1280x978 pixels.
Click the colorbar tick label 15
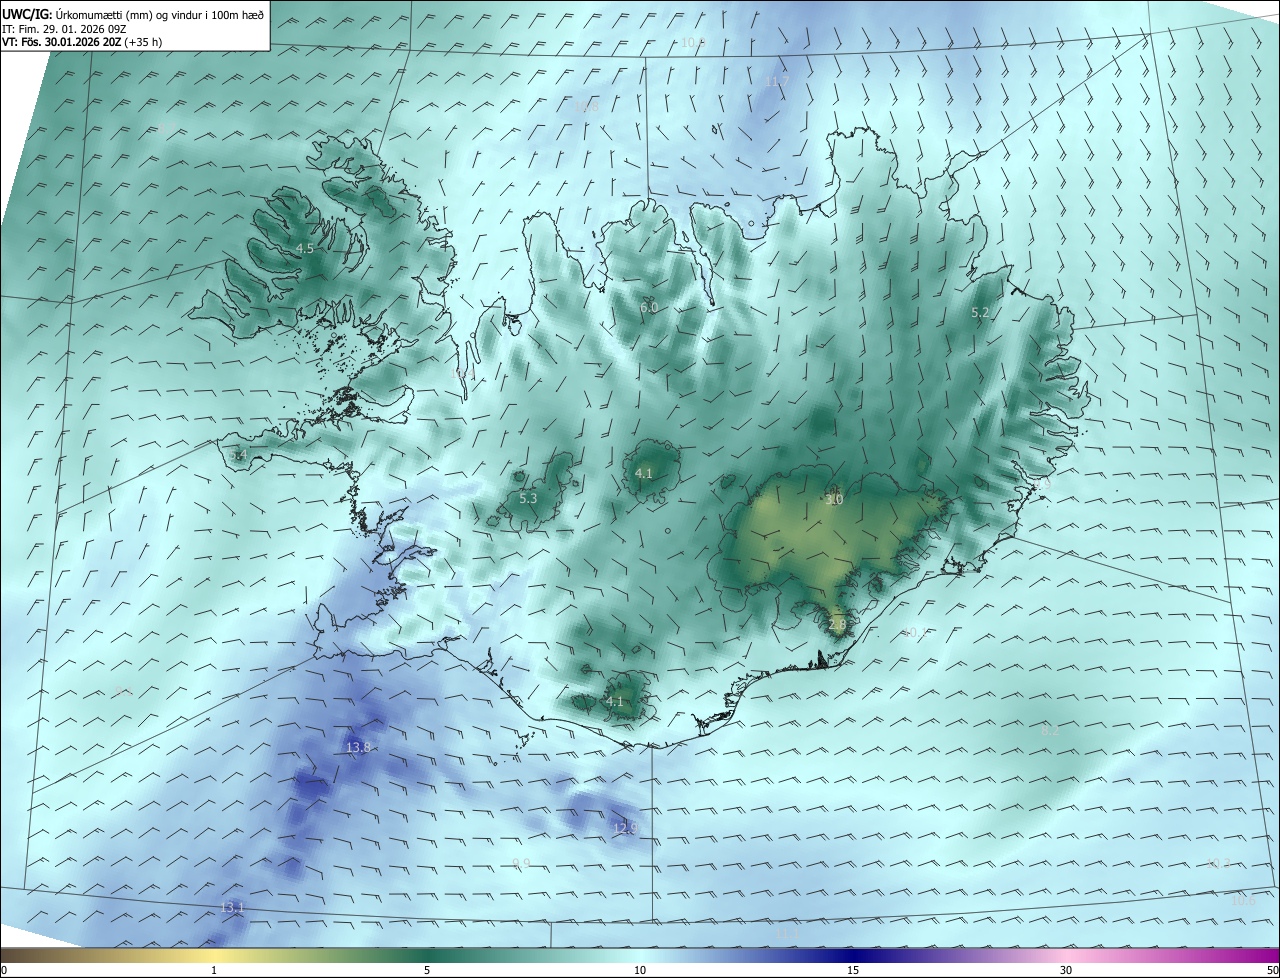click(x=853, y=970)
